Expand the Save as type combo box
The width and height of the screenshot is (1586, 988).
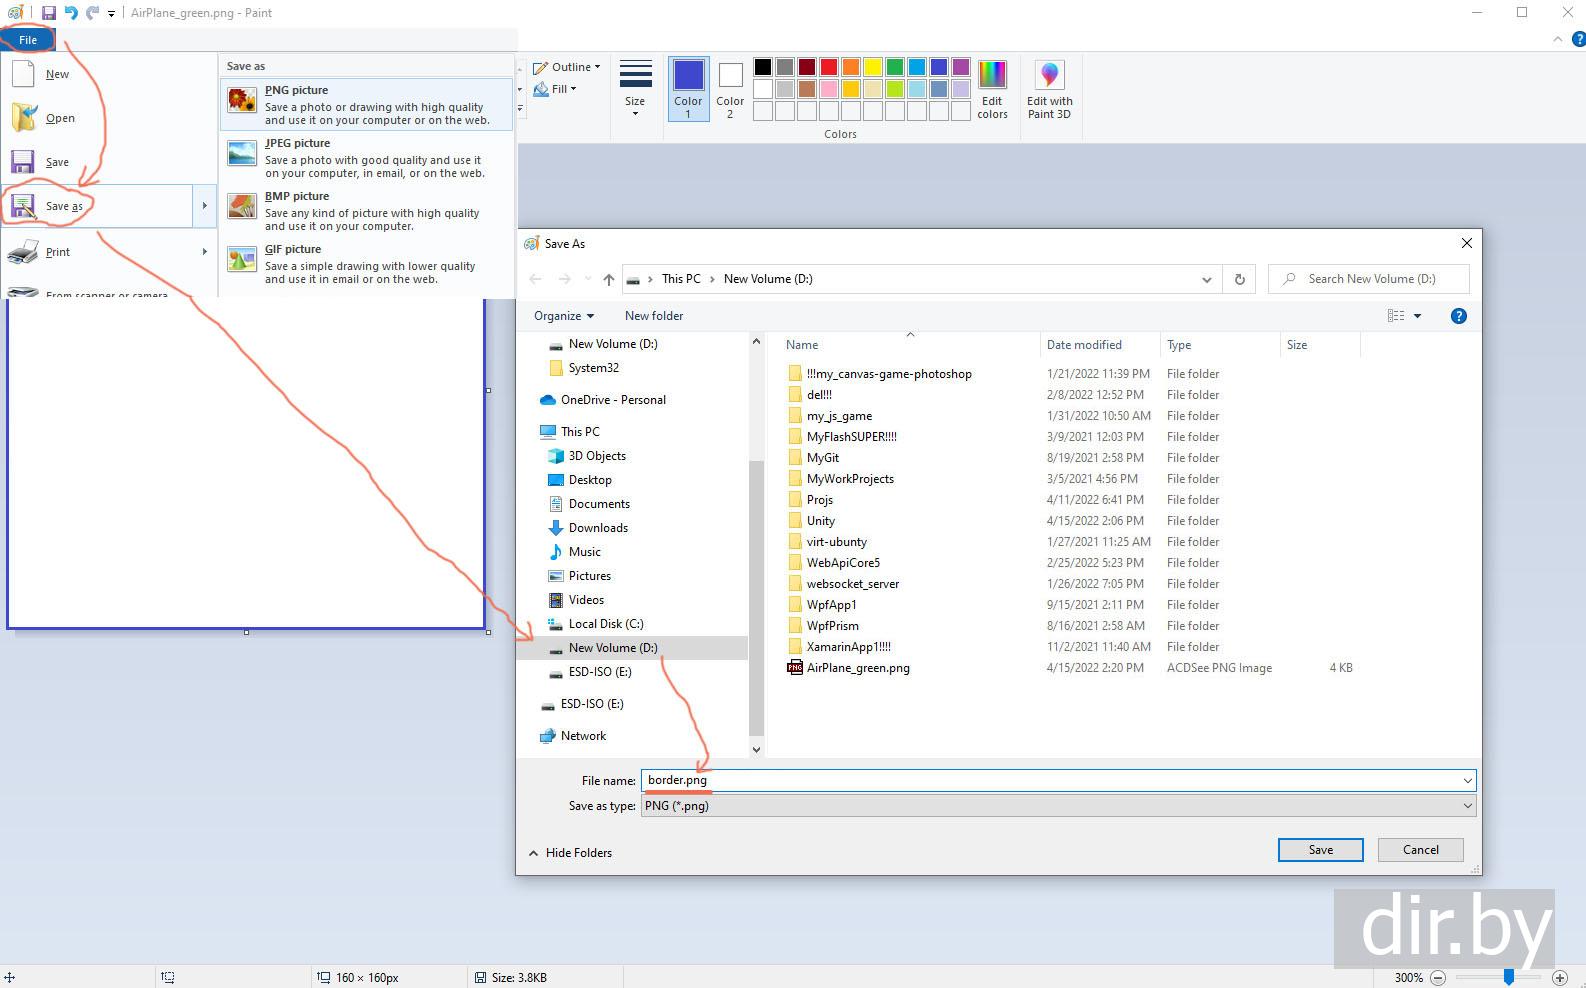[x=1467, y=806]
